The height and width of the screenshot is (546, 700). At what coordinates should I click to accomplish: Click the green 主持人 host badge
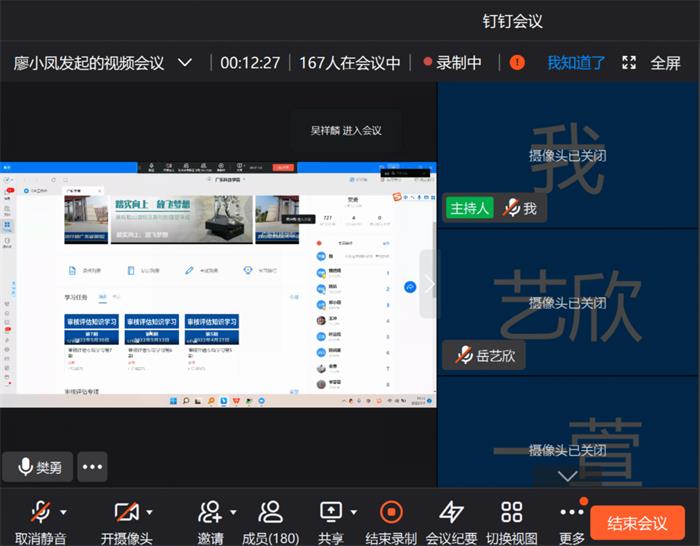pos(470,208)
